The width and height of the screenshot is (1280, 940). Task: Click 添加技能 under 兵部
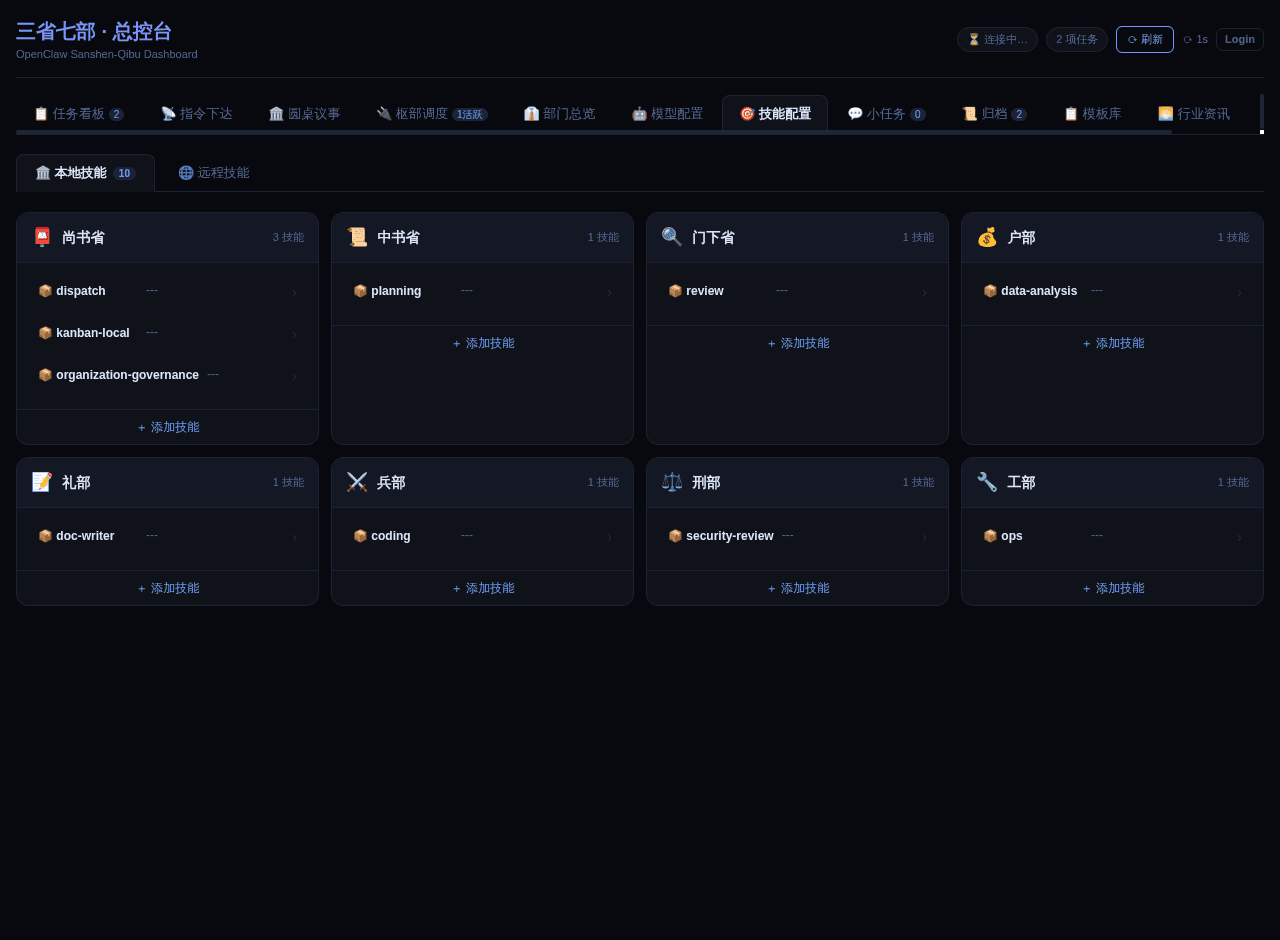click(483, 588)
